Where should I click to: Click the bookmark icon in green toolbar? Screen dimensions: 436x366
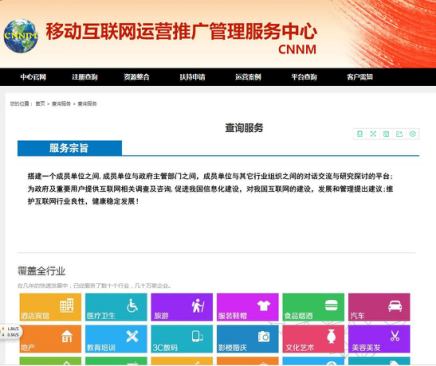[x=360, y=134]
